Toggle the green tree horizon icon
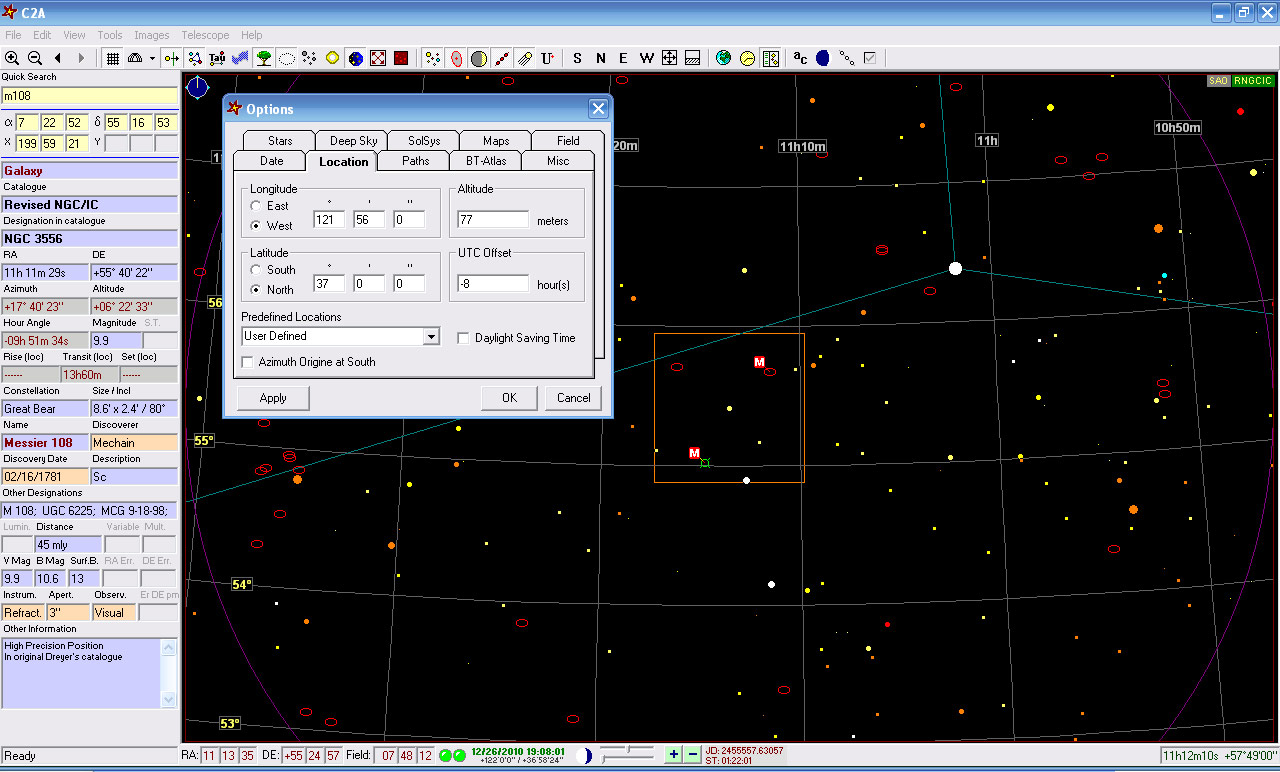The width and height of the screenshot is (1280, 772). 264,58
